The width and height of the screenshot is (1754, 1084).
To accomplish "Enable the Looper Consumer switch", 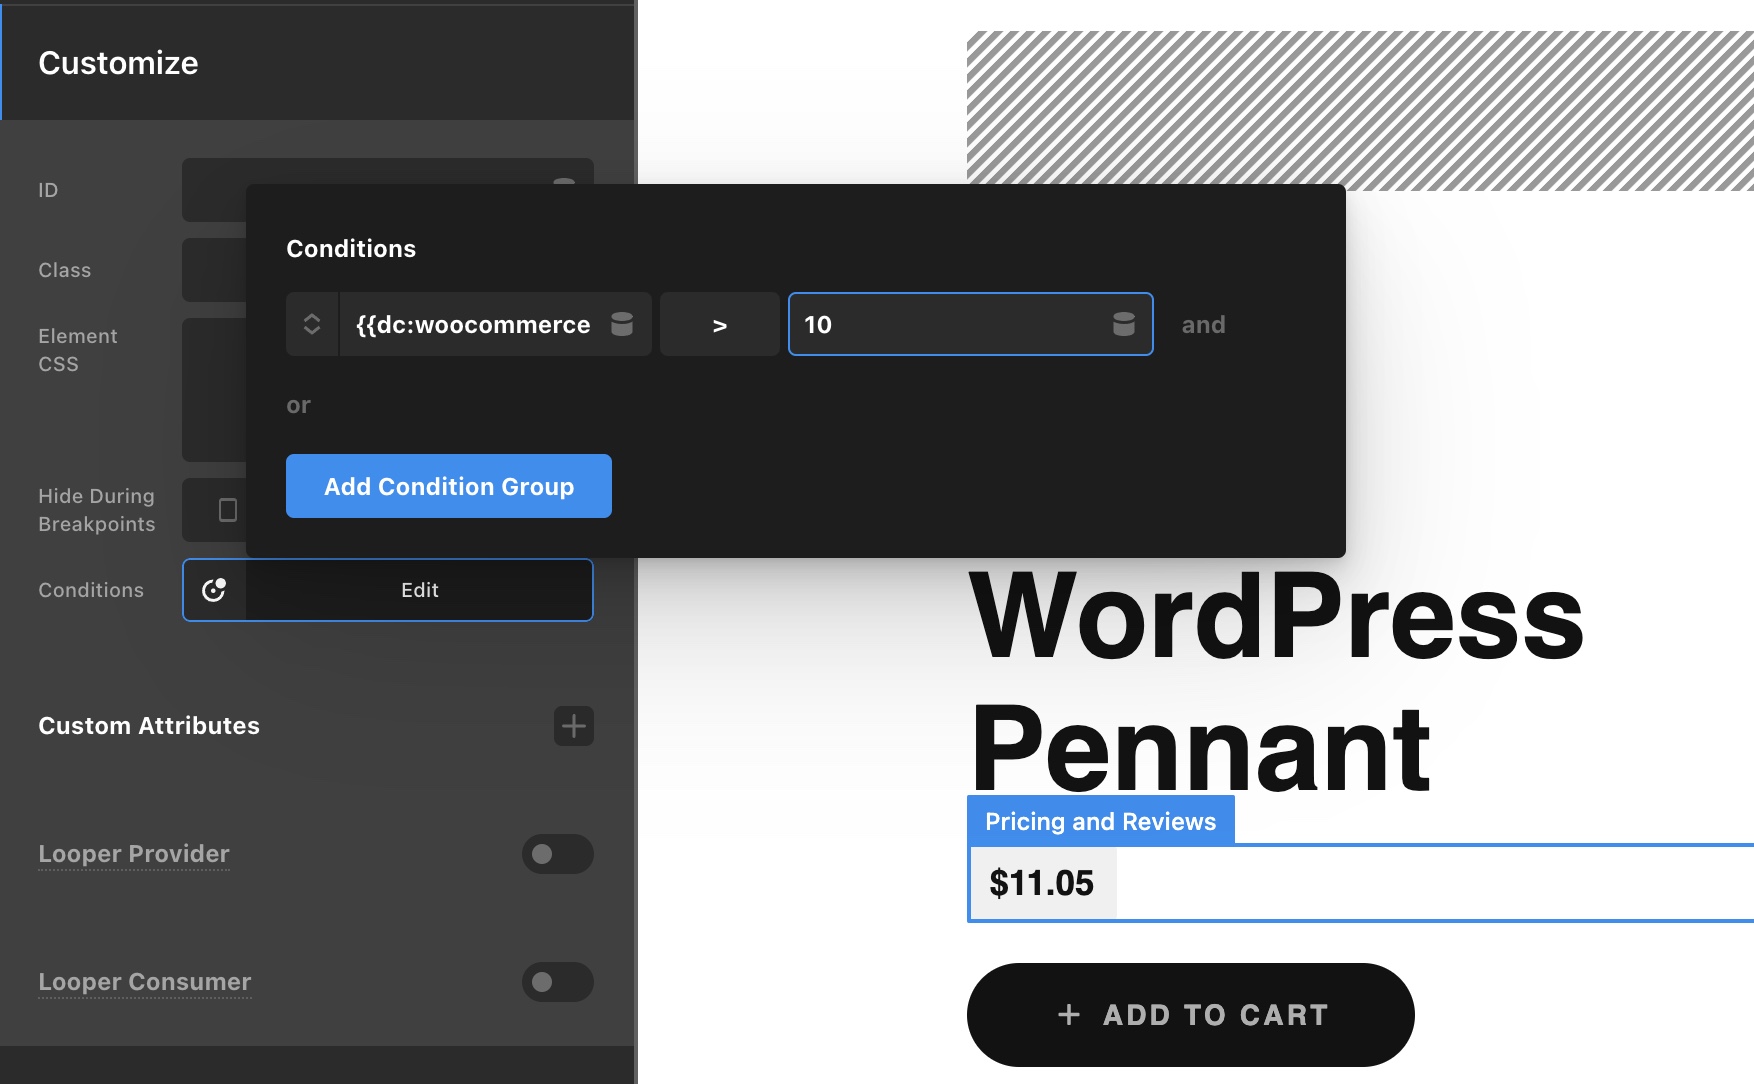I will 558,982.
